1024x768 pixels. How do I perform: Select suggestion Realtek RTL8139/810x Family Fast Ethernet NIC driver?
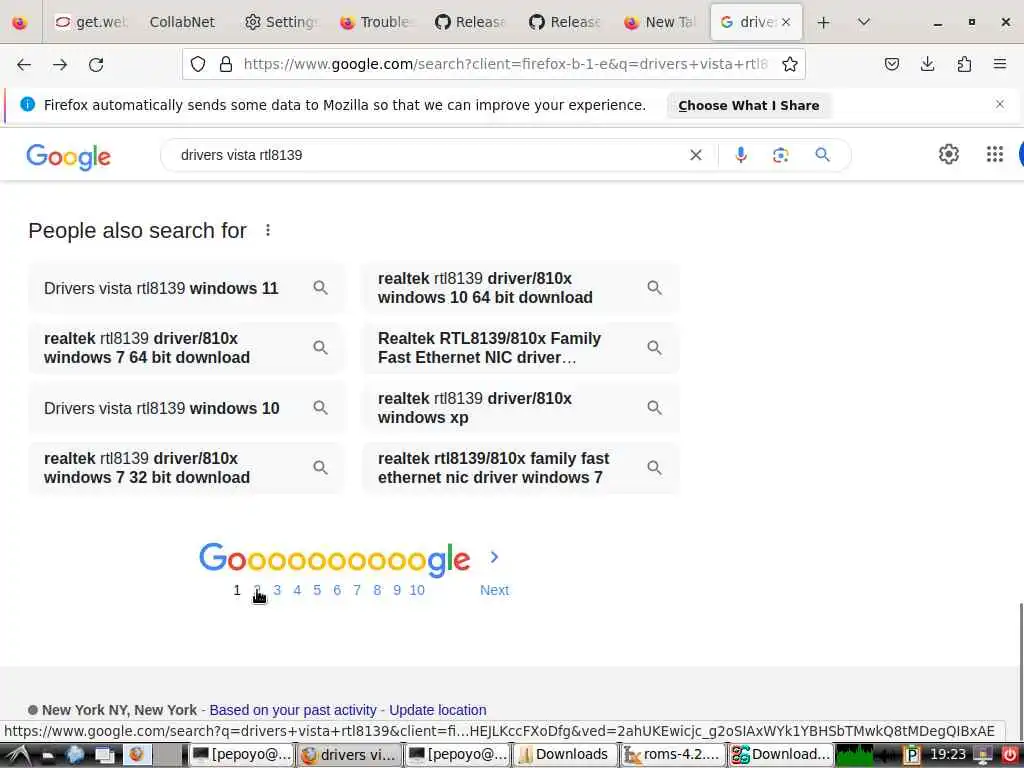click(x=520, y=348)
